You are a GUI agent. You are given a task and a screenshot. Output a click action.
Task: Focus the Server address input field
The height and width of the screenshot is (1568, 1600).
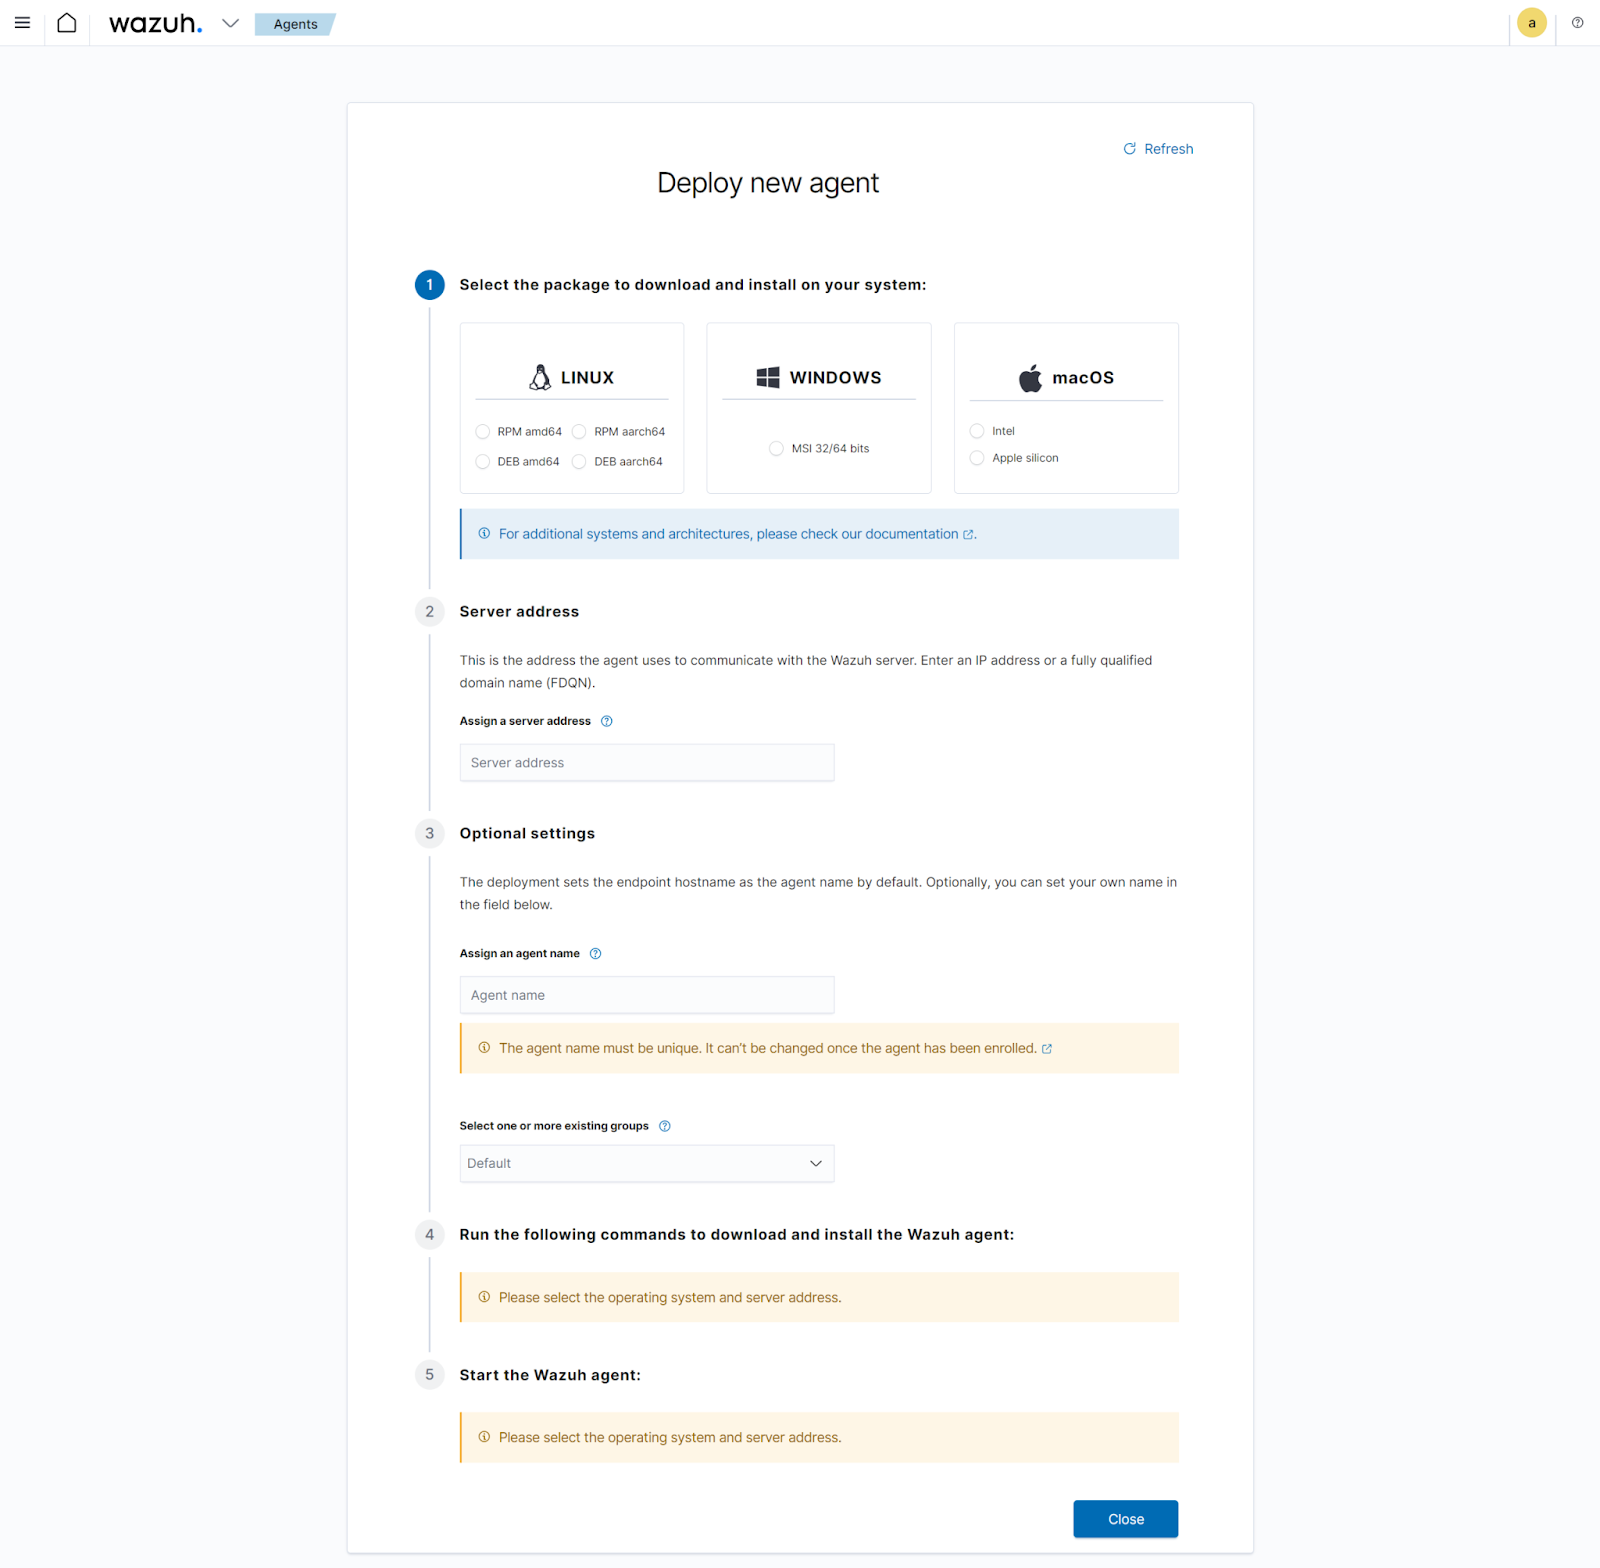click(x=647, y=763)
